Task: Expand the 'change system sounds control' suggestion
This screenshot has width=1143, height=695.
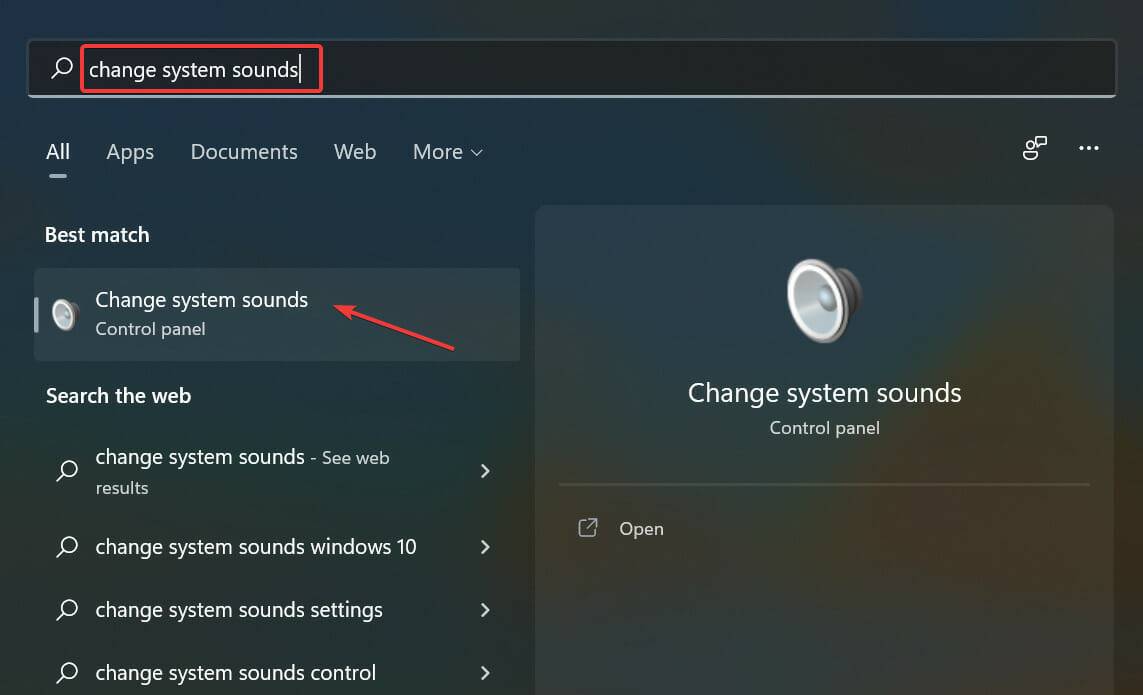Action: [485, 672]
